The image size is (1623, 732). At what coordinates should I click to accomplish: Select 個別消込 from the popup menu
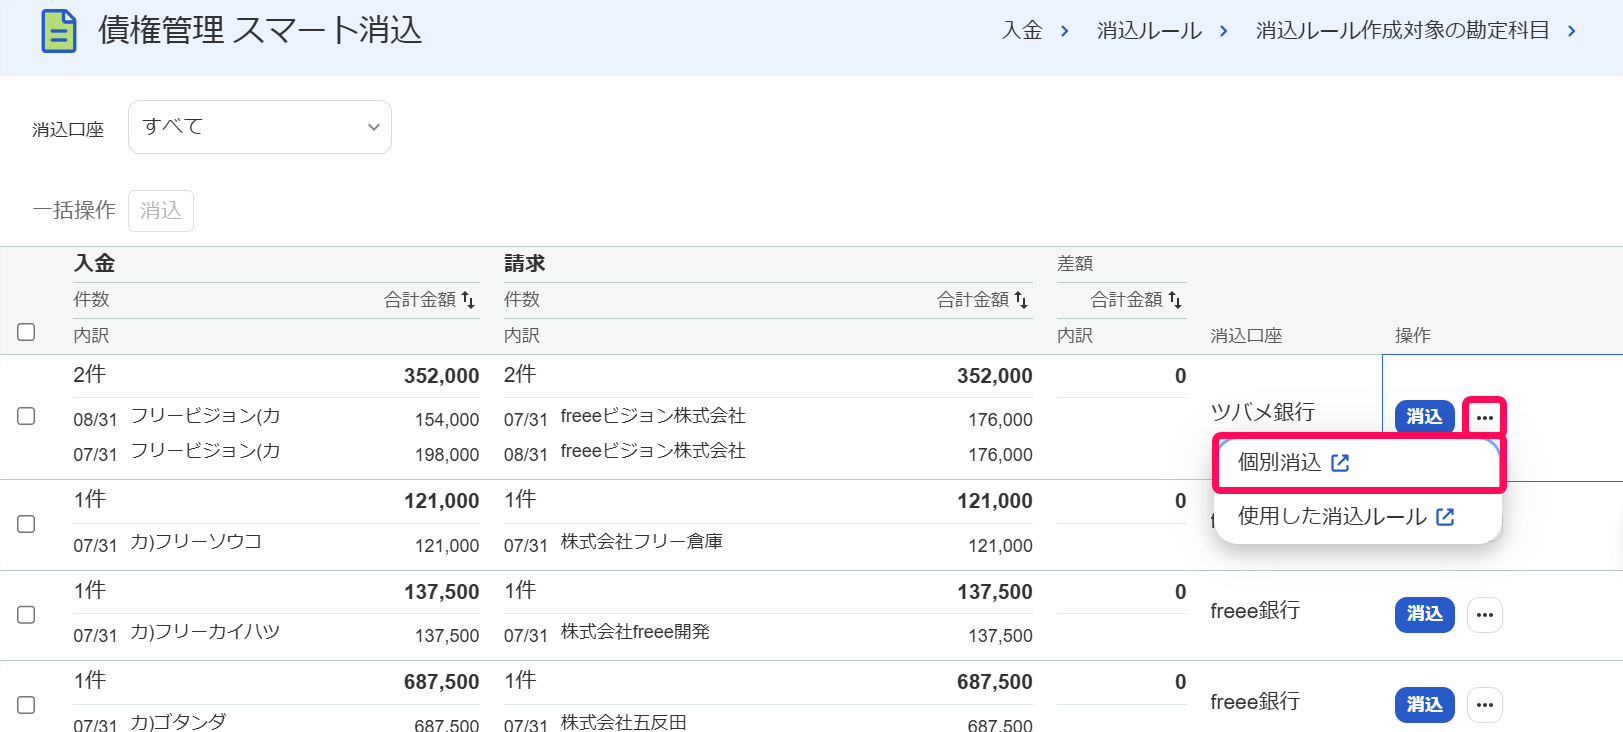(1358, 462)
